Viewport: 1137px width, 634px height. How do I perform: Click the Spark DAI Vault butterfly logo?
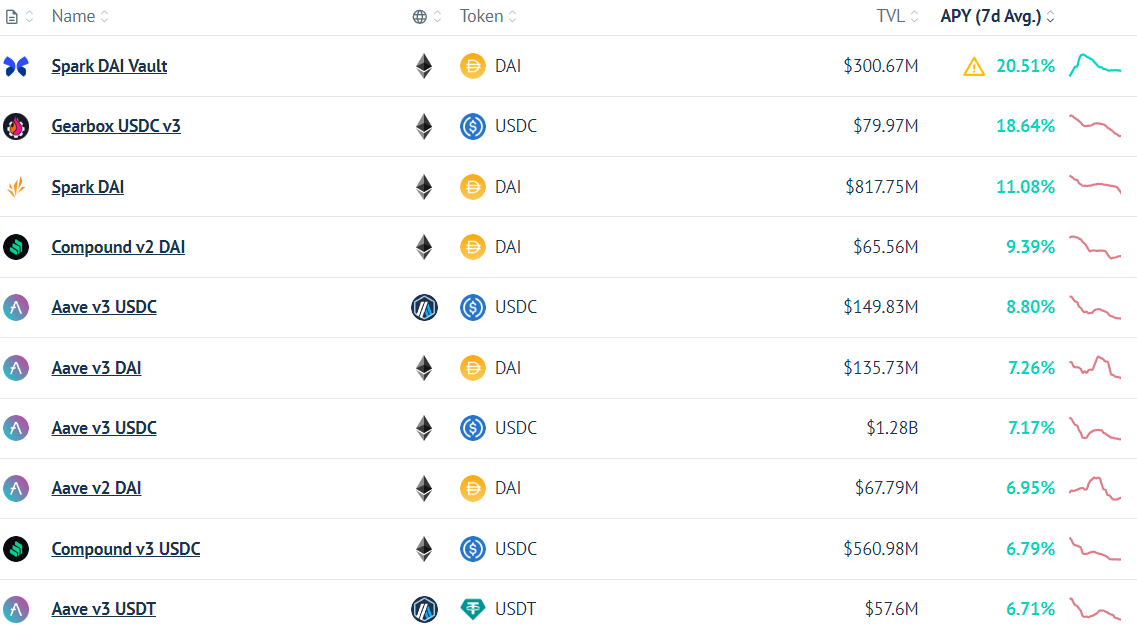(x=16, y=66)
